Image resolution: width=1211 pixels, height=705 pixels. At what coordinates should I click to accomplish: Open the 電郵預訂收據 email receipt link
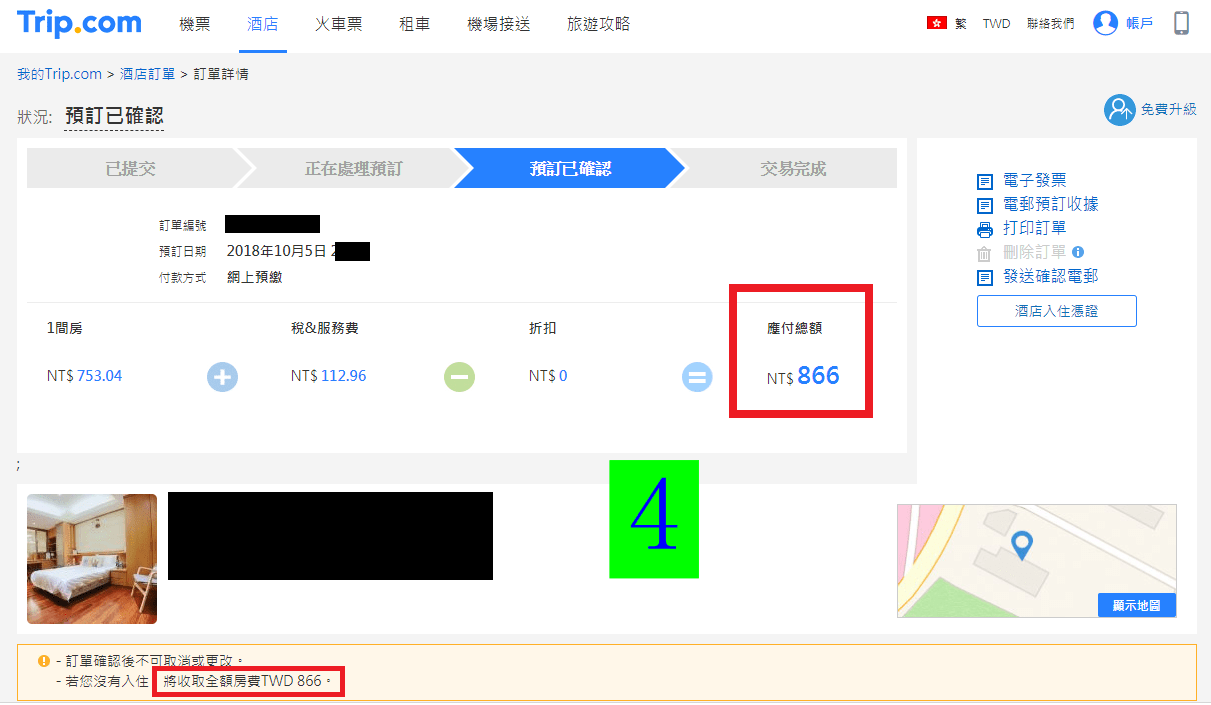coord(1051,204)
